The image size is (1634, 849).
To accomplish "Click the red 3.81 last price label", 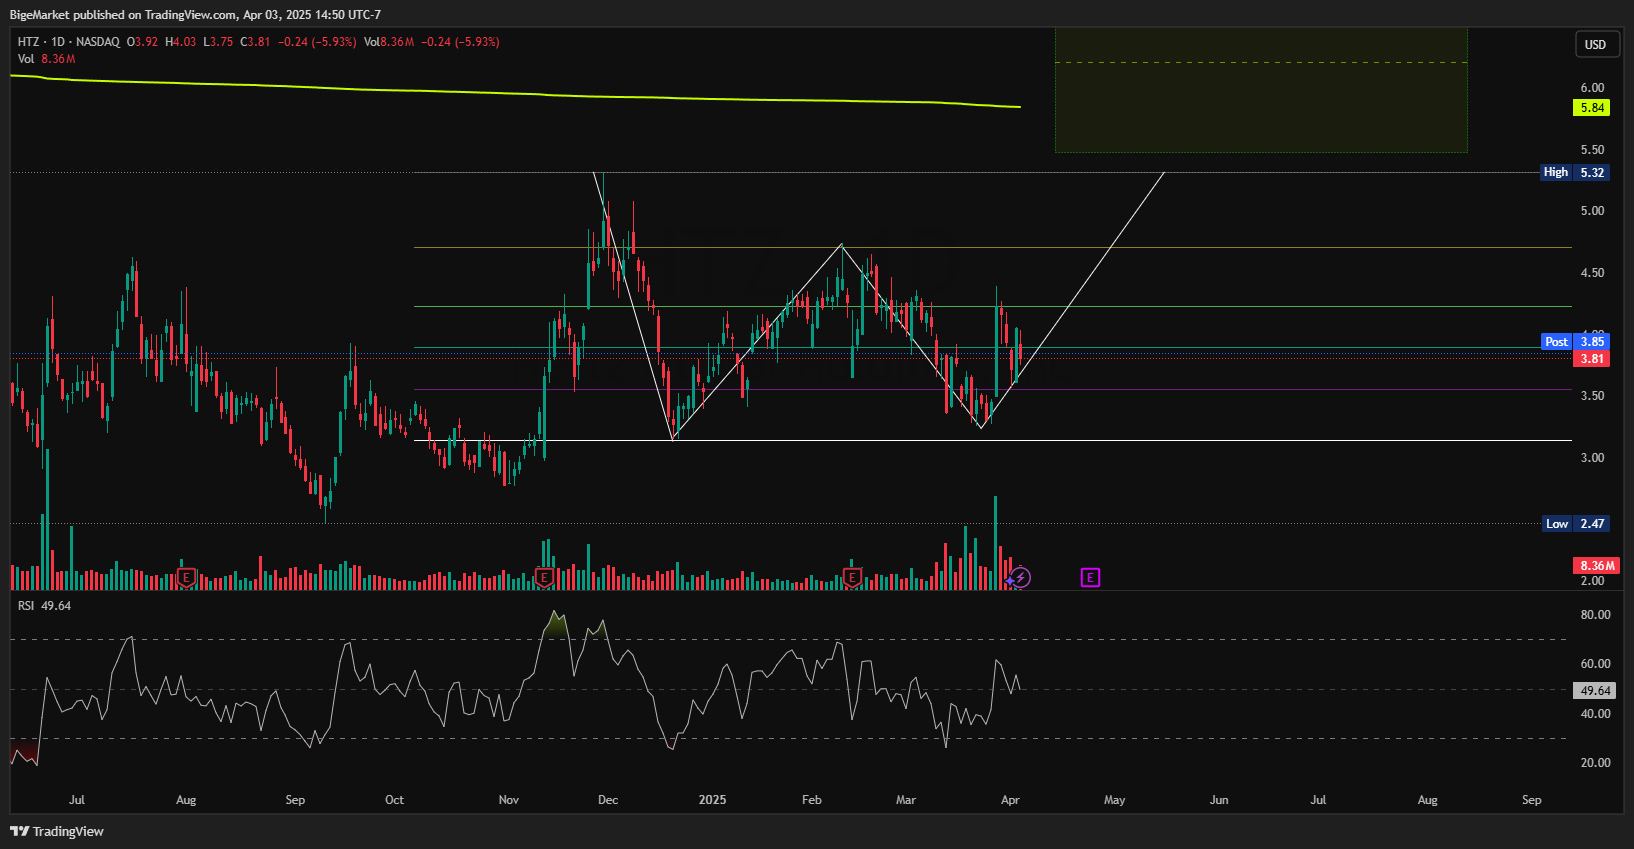I will click(x=1592, y=358).
